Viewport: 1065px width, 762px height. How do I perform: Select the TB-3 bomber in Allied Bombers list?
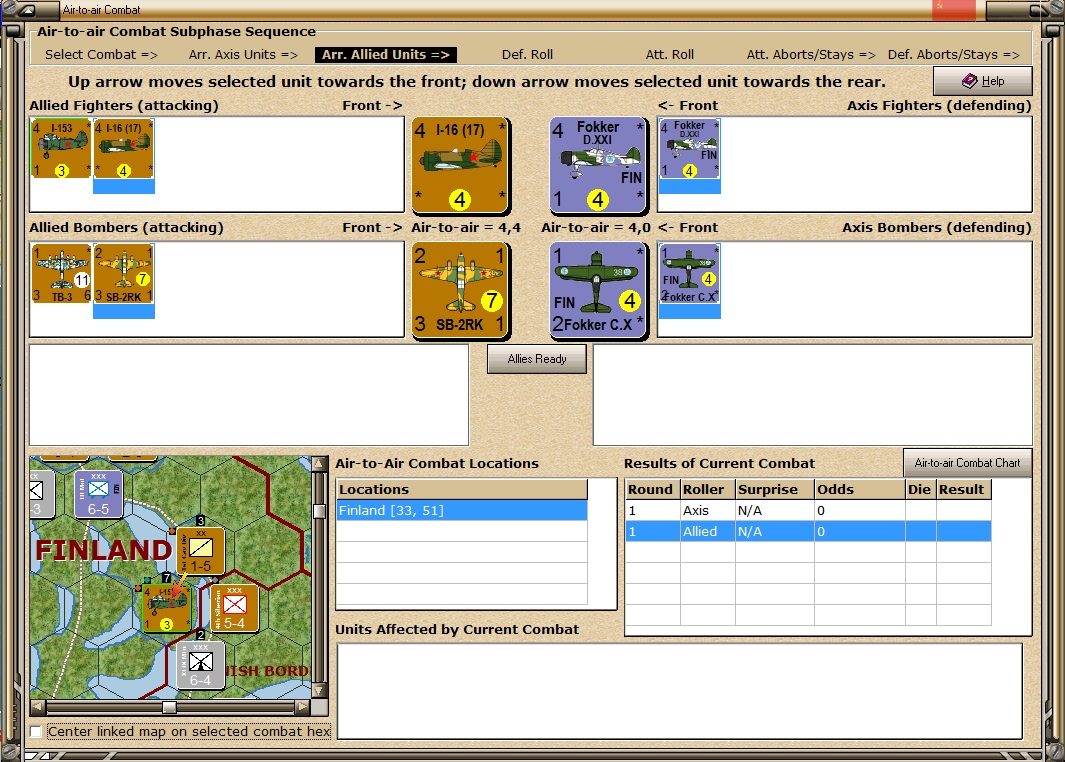(61, 274)
